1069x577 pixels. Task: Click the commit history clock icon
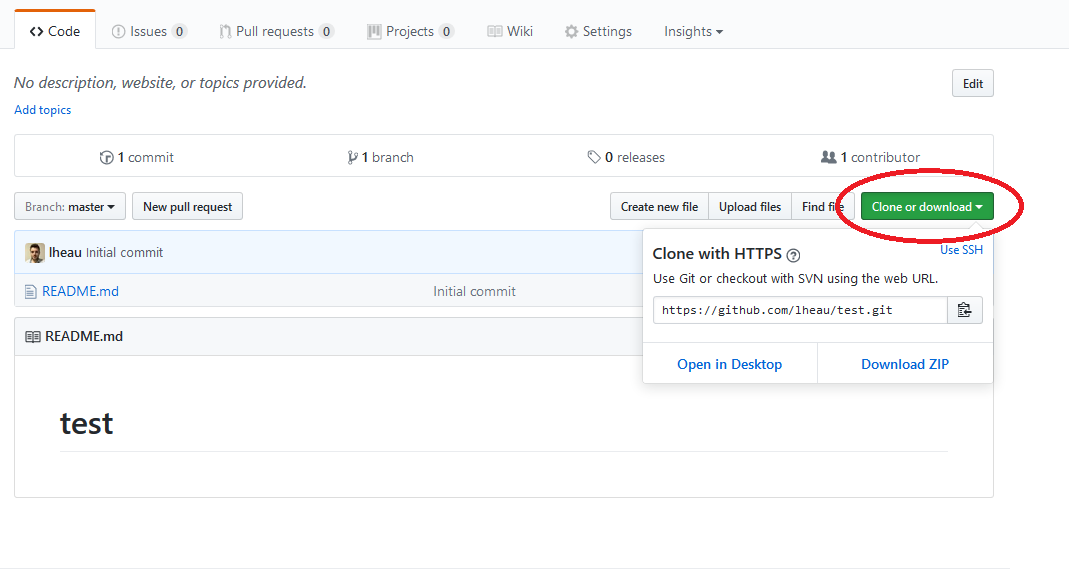(107, 158)
